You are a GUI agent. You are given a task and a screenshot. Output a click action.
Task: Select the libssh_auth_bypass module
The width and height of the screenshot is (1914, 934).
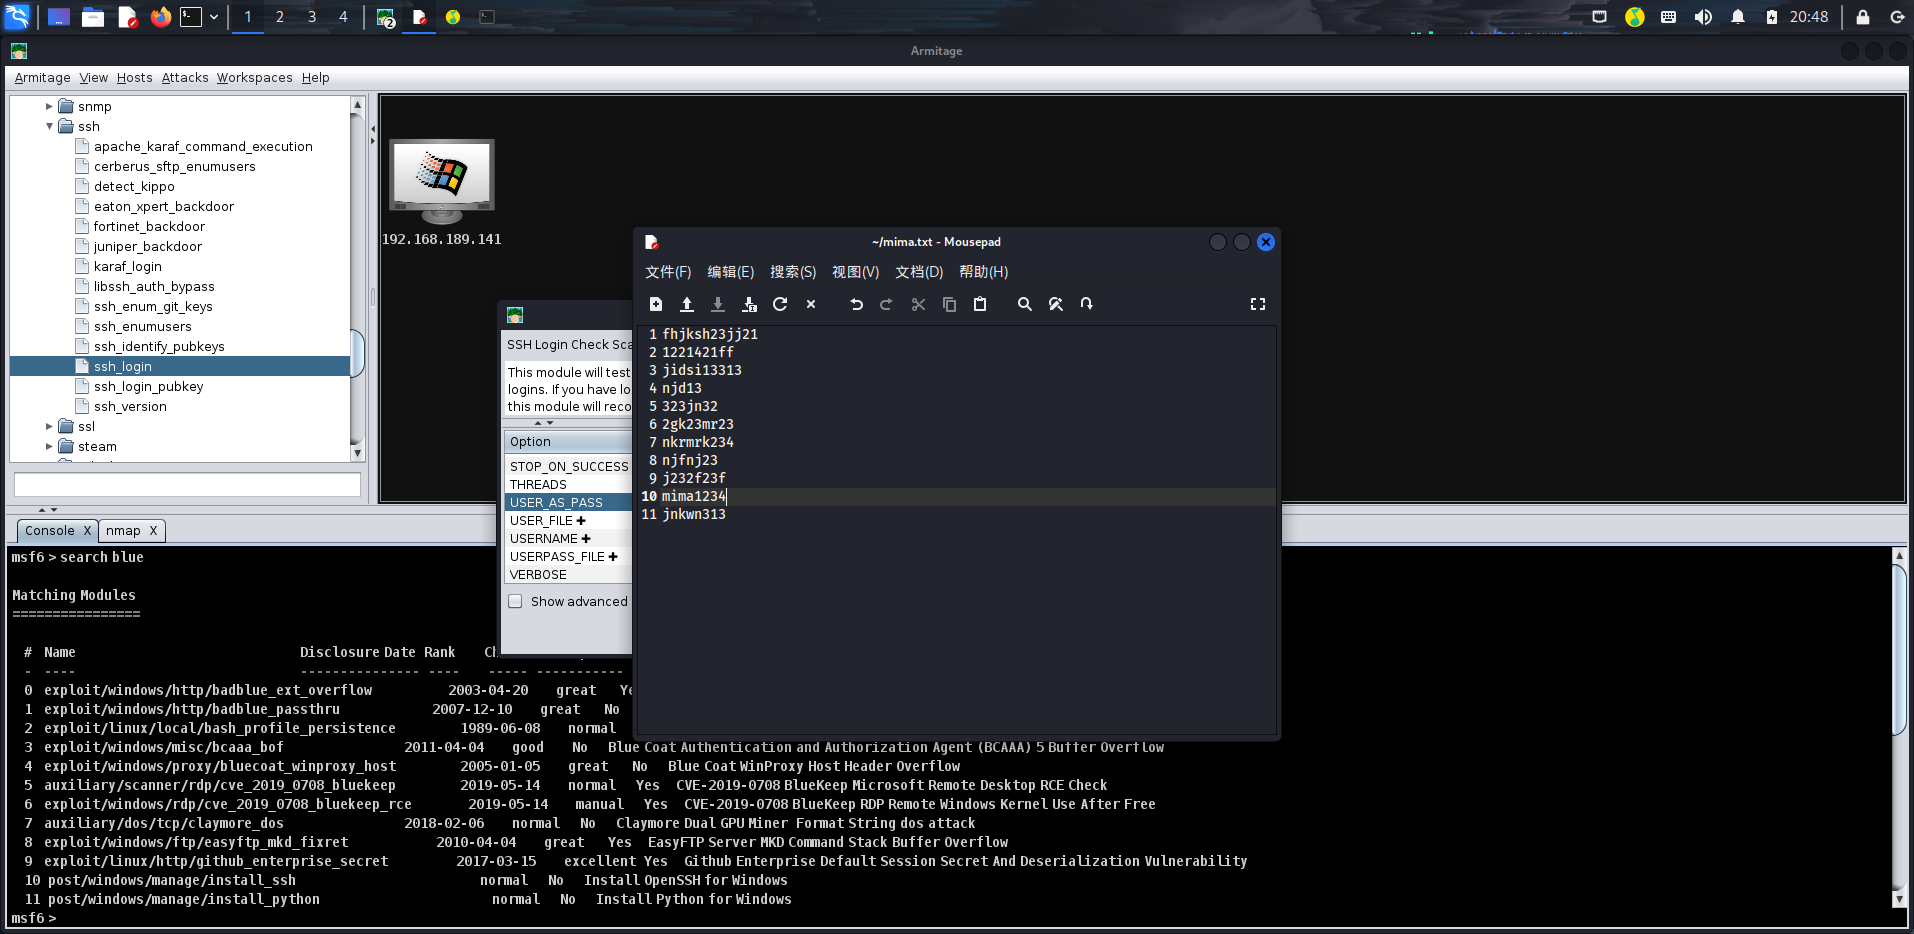click(154, 287)
